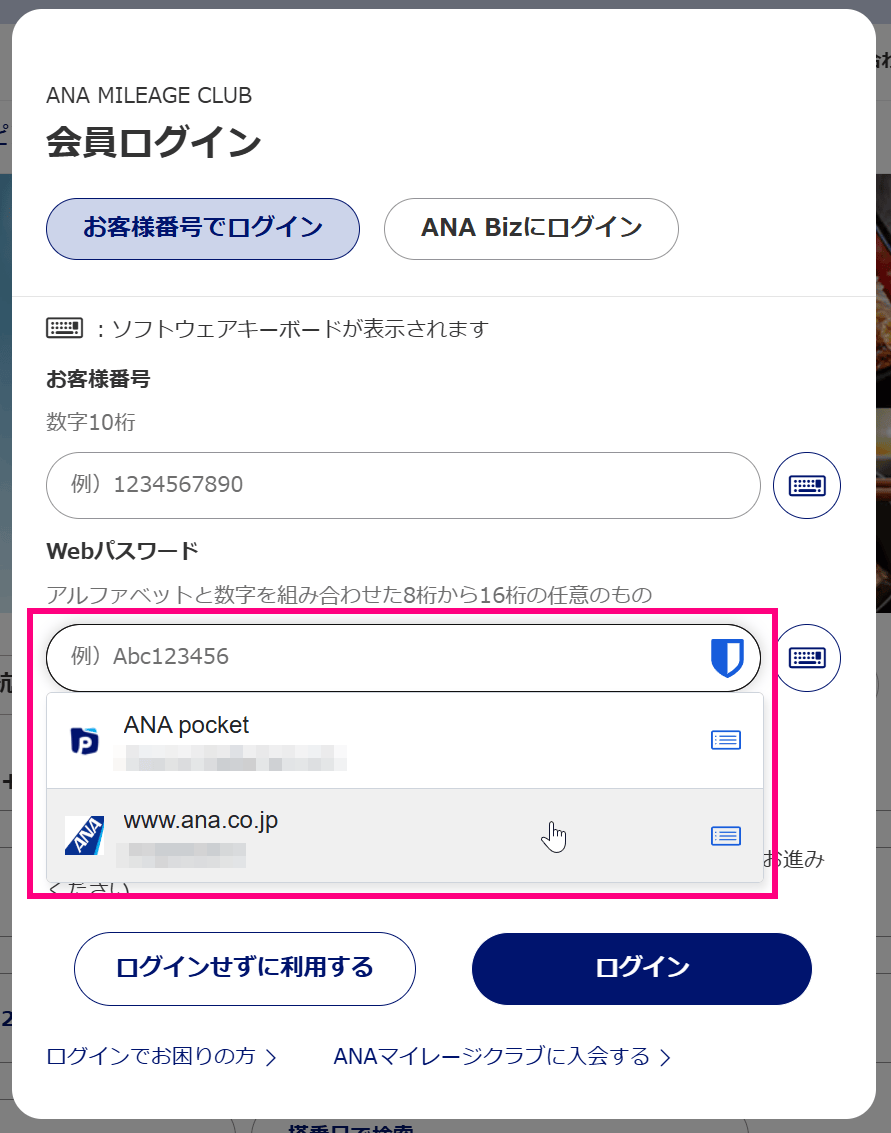This screenshot has width=891, height=1133.
Task: Open software keyboard for Web password
Action: point(808,658)
